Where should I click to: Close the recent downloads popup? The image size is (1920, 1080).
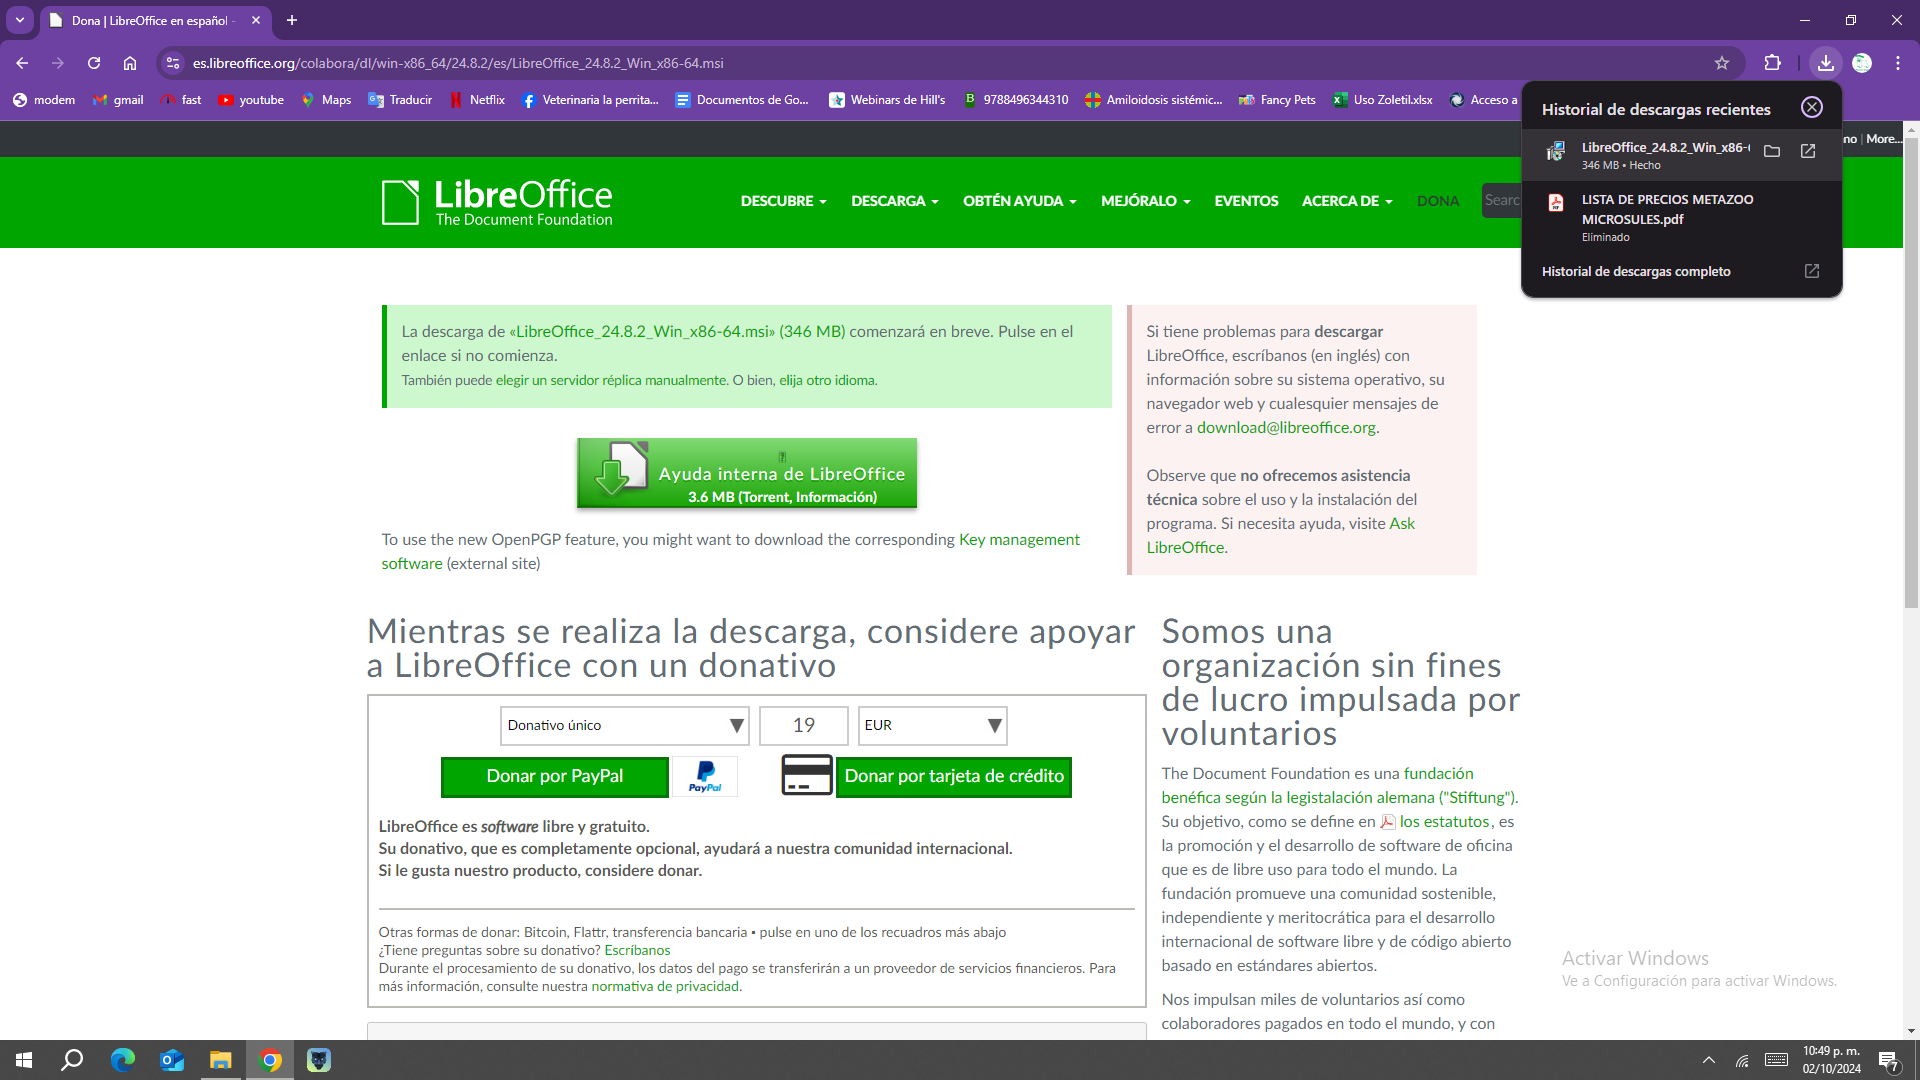(1812, 108)
